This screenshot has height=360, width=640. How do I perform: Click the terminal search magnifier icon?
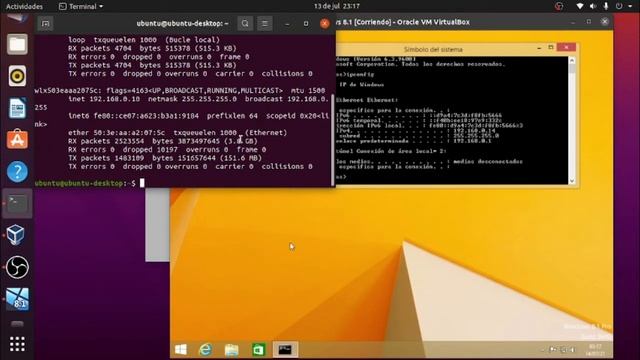[x=245, y=24]
